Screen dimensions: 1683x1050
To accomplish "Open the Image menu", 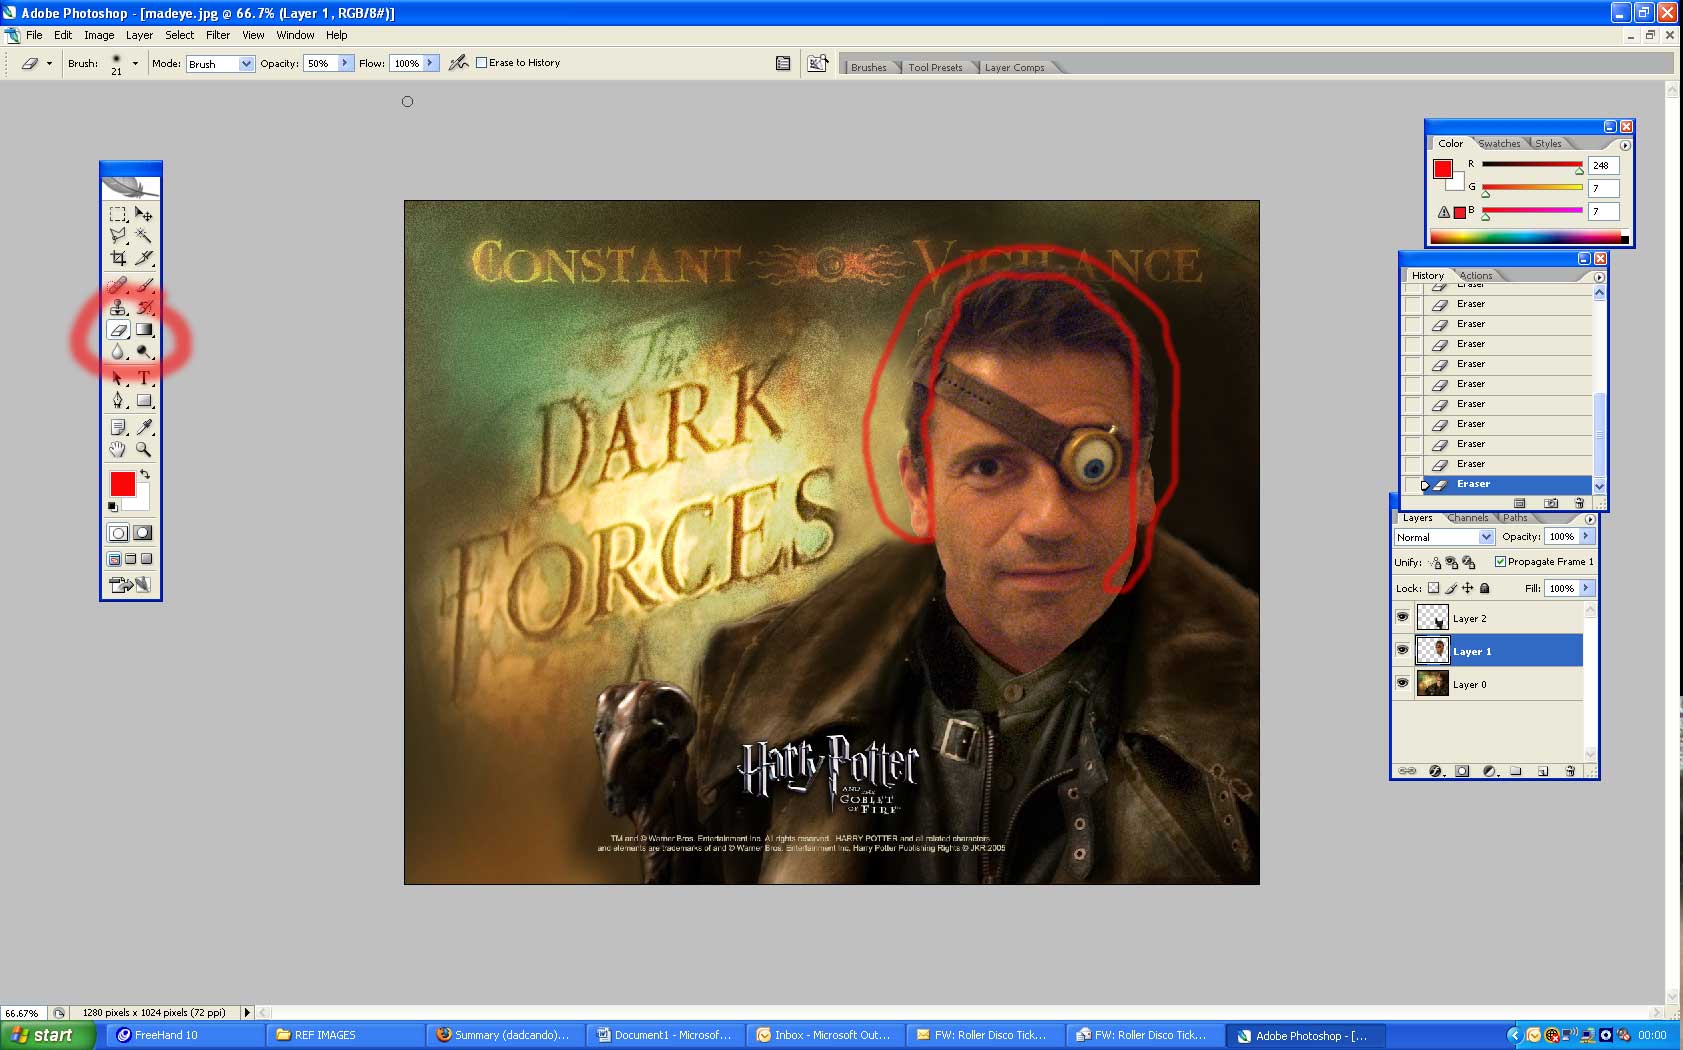I will point(99,35).
